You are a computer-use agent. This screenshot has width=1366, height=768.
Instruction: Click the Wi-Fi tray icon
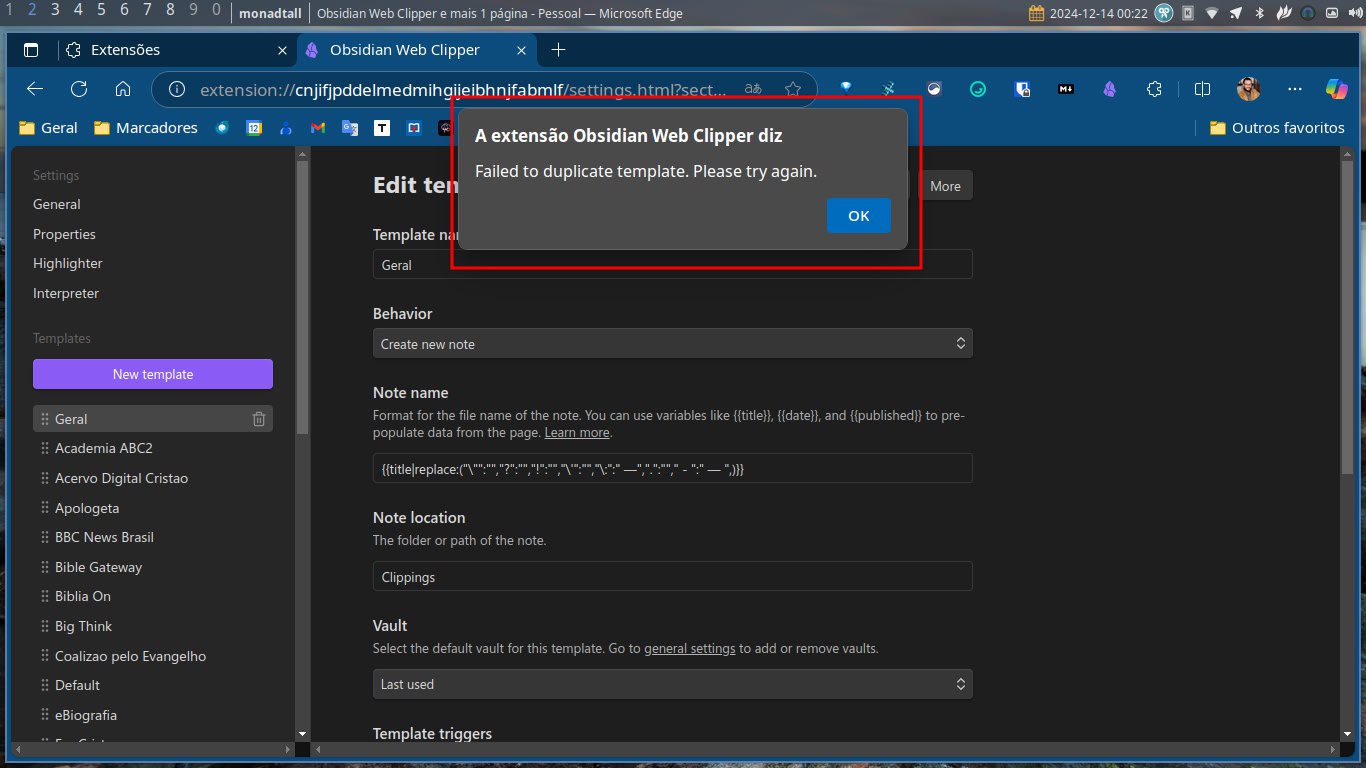1212,13
